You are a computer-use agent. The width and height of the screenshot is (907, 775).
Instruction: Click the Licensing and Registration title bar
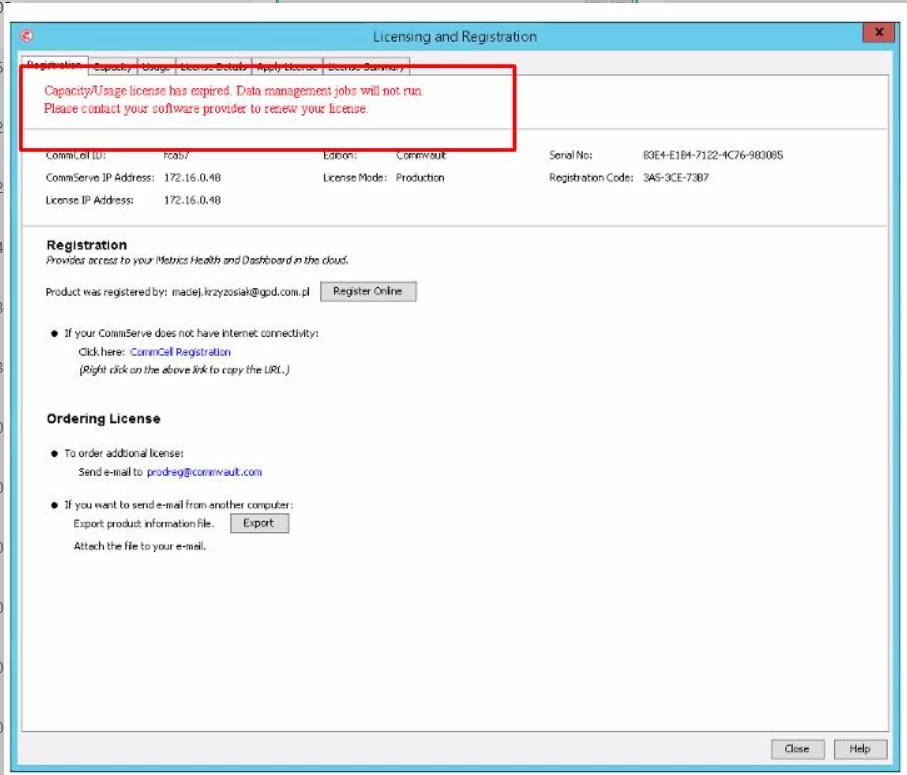pyautogui.click(x=453, y=35)
